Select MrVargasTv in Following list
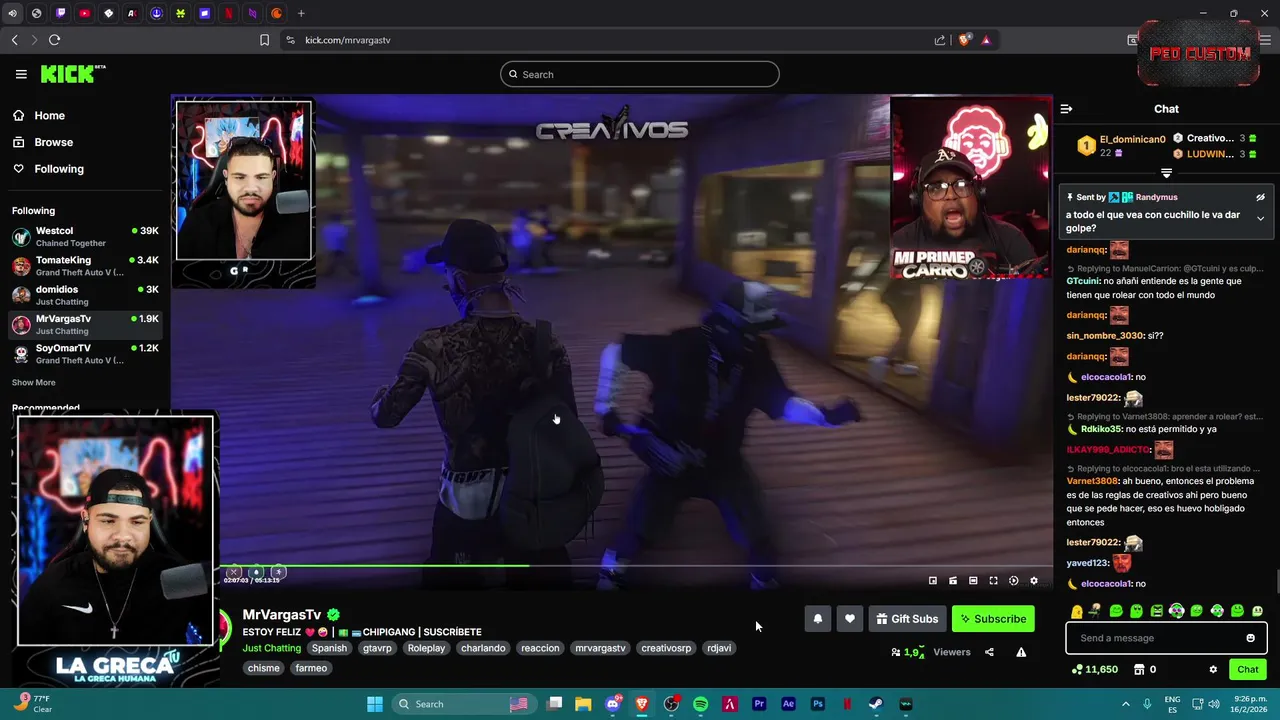 (x=85, y=324)
